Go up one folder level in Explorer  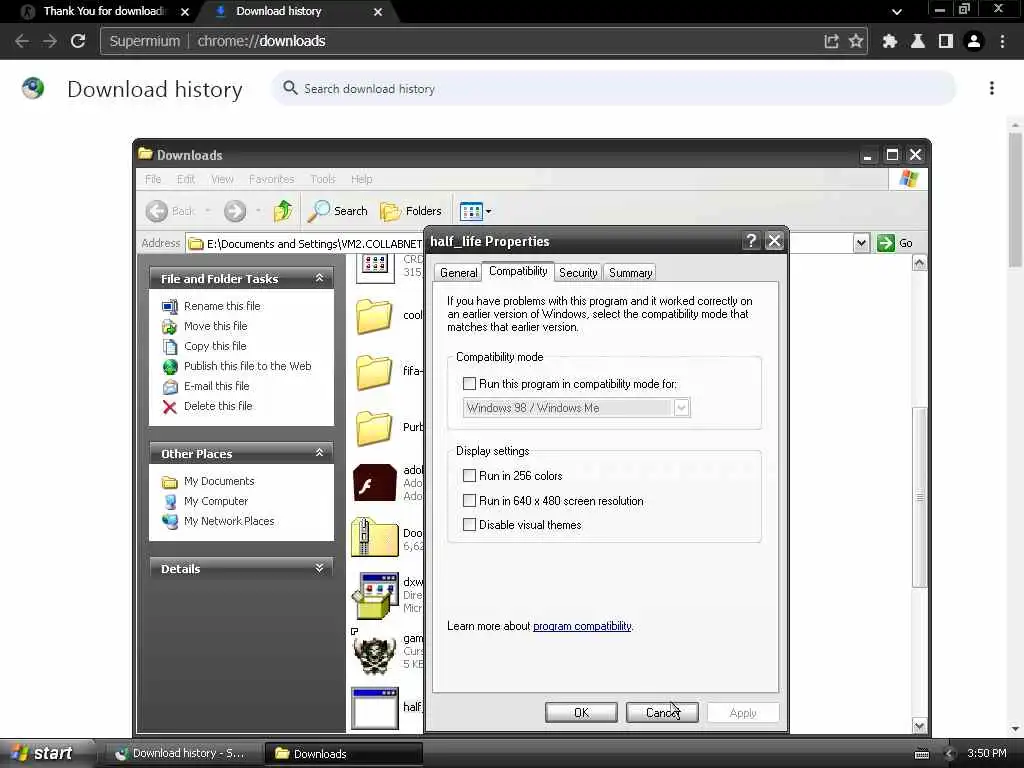283,211
